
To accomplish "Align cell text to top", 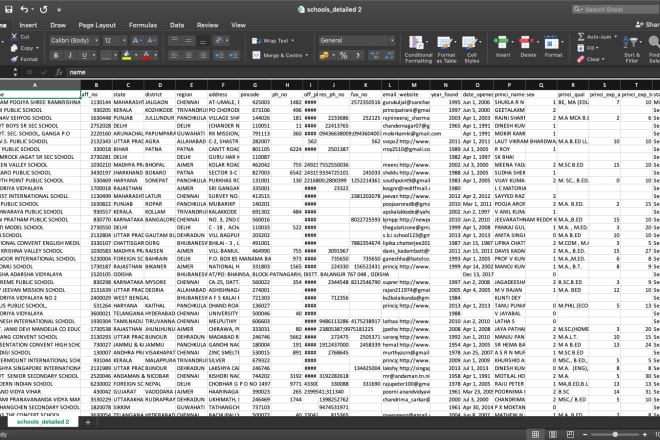I will [174, 40].
